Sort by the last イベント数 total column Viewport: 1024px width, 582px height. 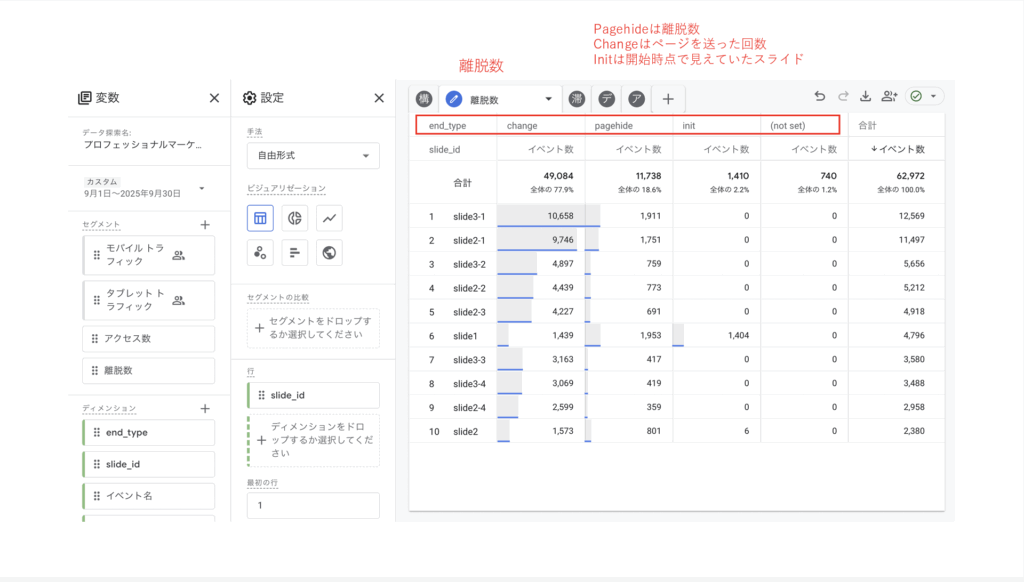[898, 149]
